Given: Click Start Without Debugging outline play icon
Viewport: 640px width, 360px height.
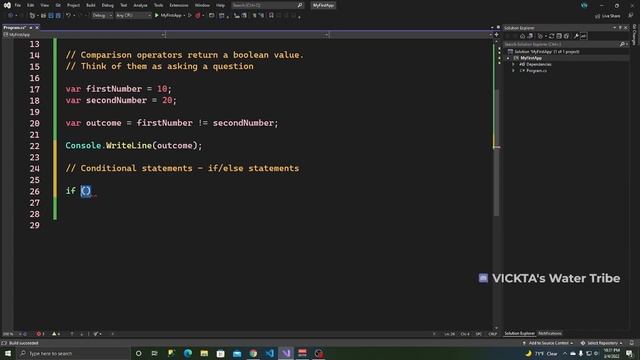Looking at the screenshot, I should point(190,16).
